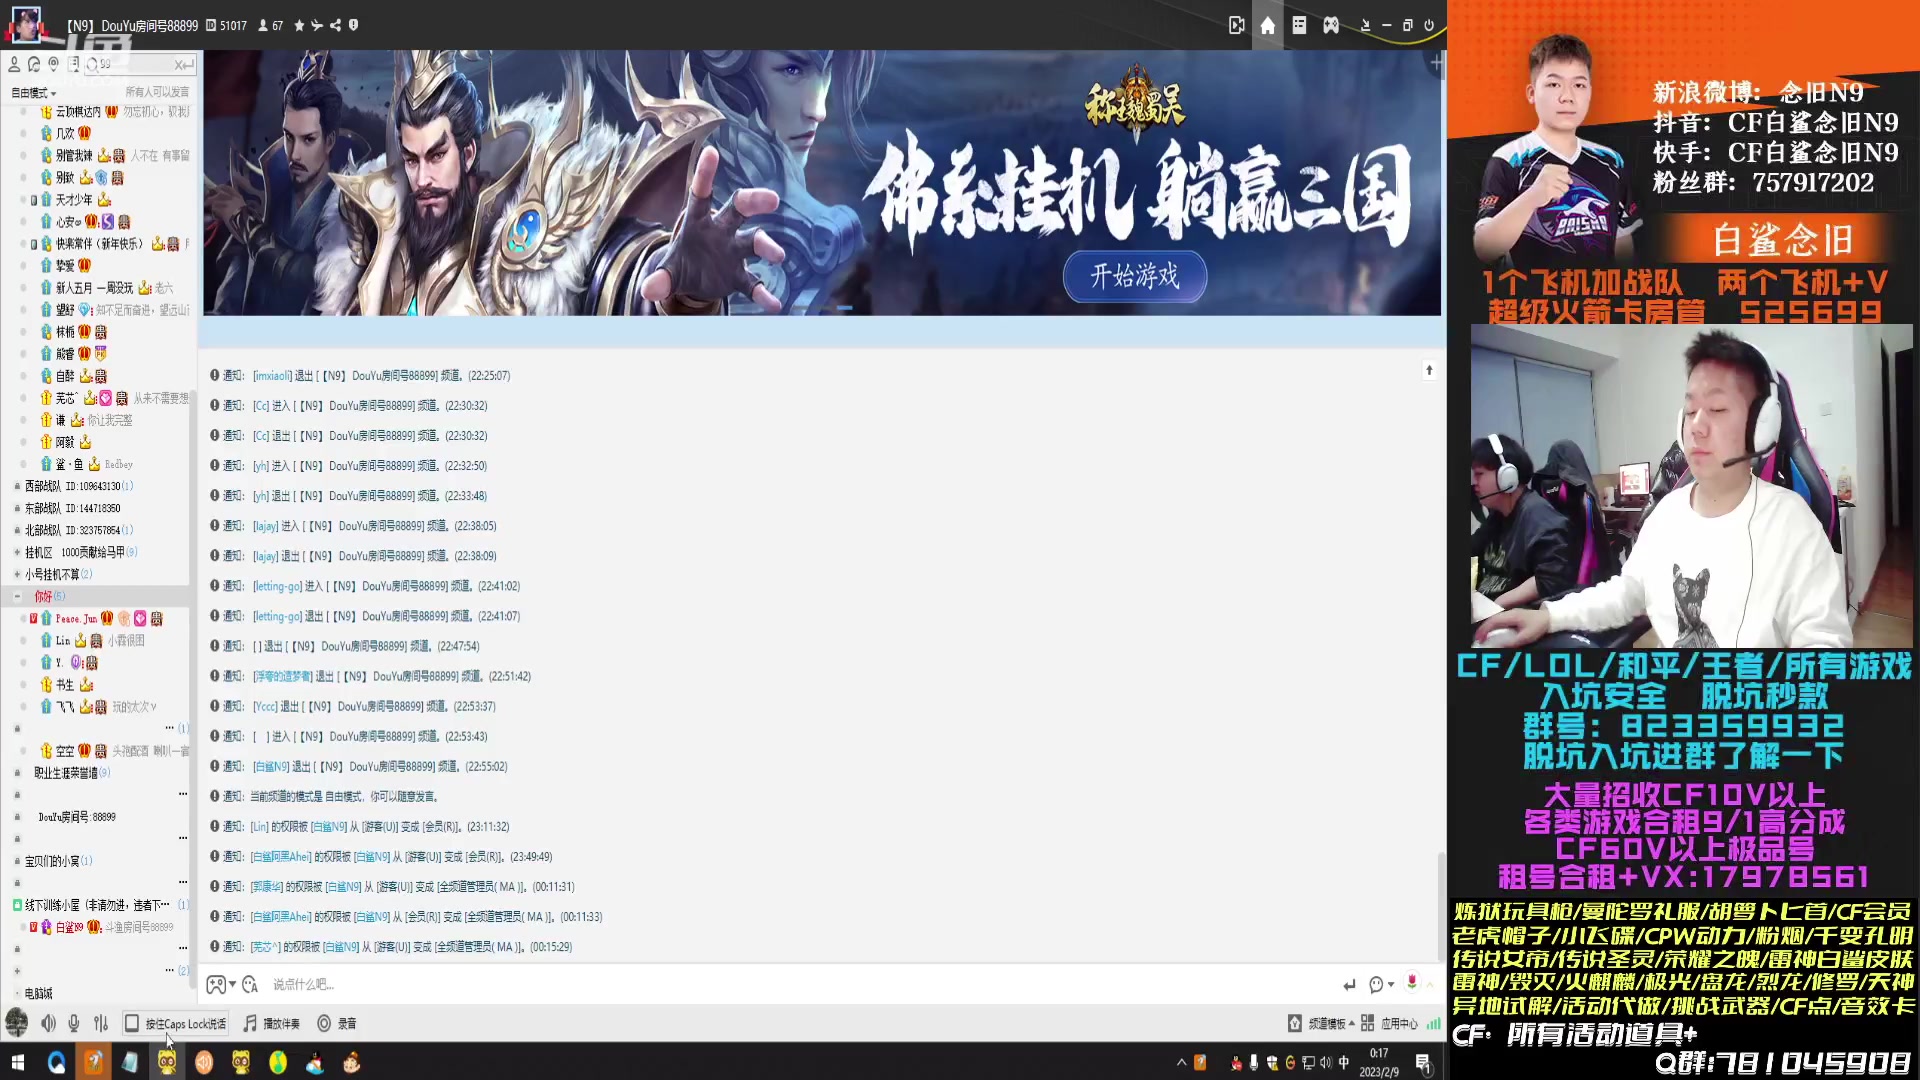Toggle the 录音 recording control
Viewport: 1920px width, 1080px height.
tap(335, 1023)
